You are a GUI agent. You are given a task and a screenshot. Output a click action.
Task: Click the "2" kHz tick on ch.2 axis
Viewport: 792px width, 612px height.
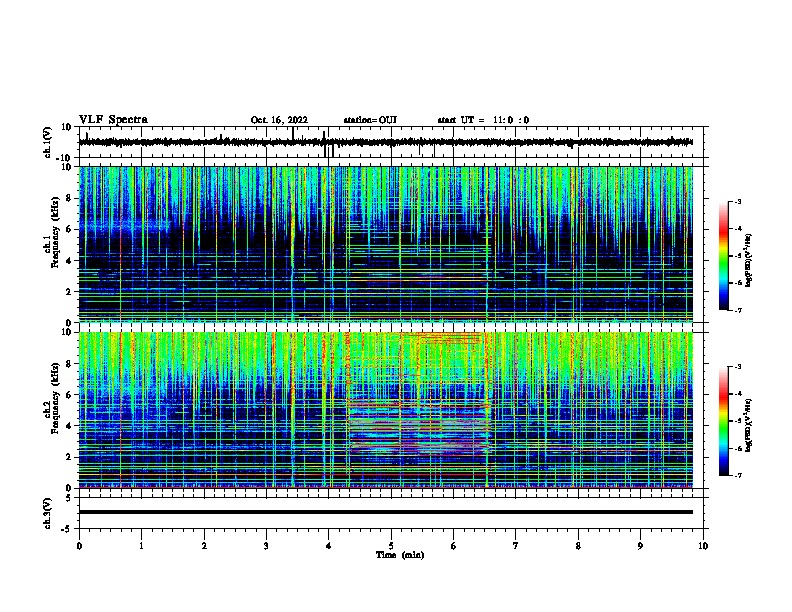[x=70, y=457]
